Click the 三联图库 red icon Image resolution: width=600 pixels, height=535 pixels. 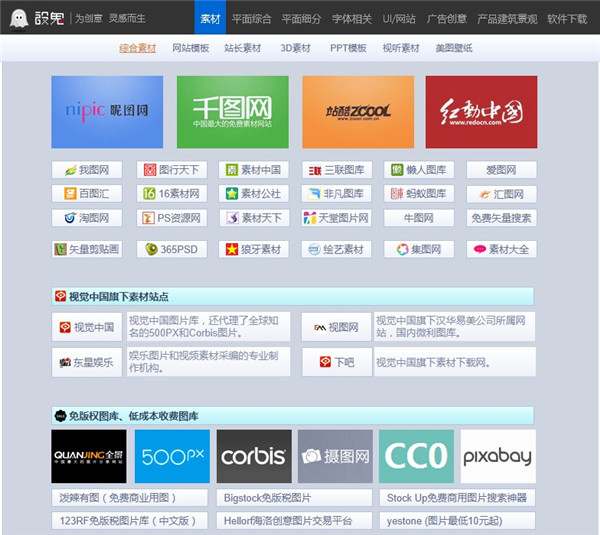315,170
